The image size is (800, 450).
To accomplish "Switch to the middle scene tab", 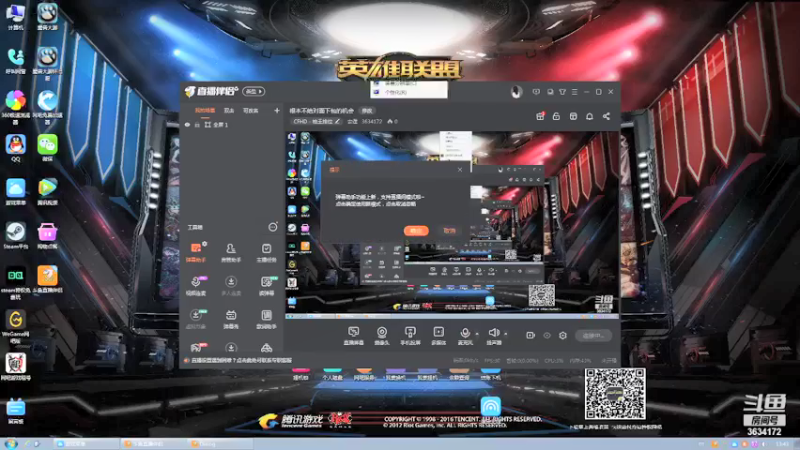I will point(229,110).
